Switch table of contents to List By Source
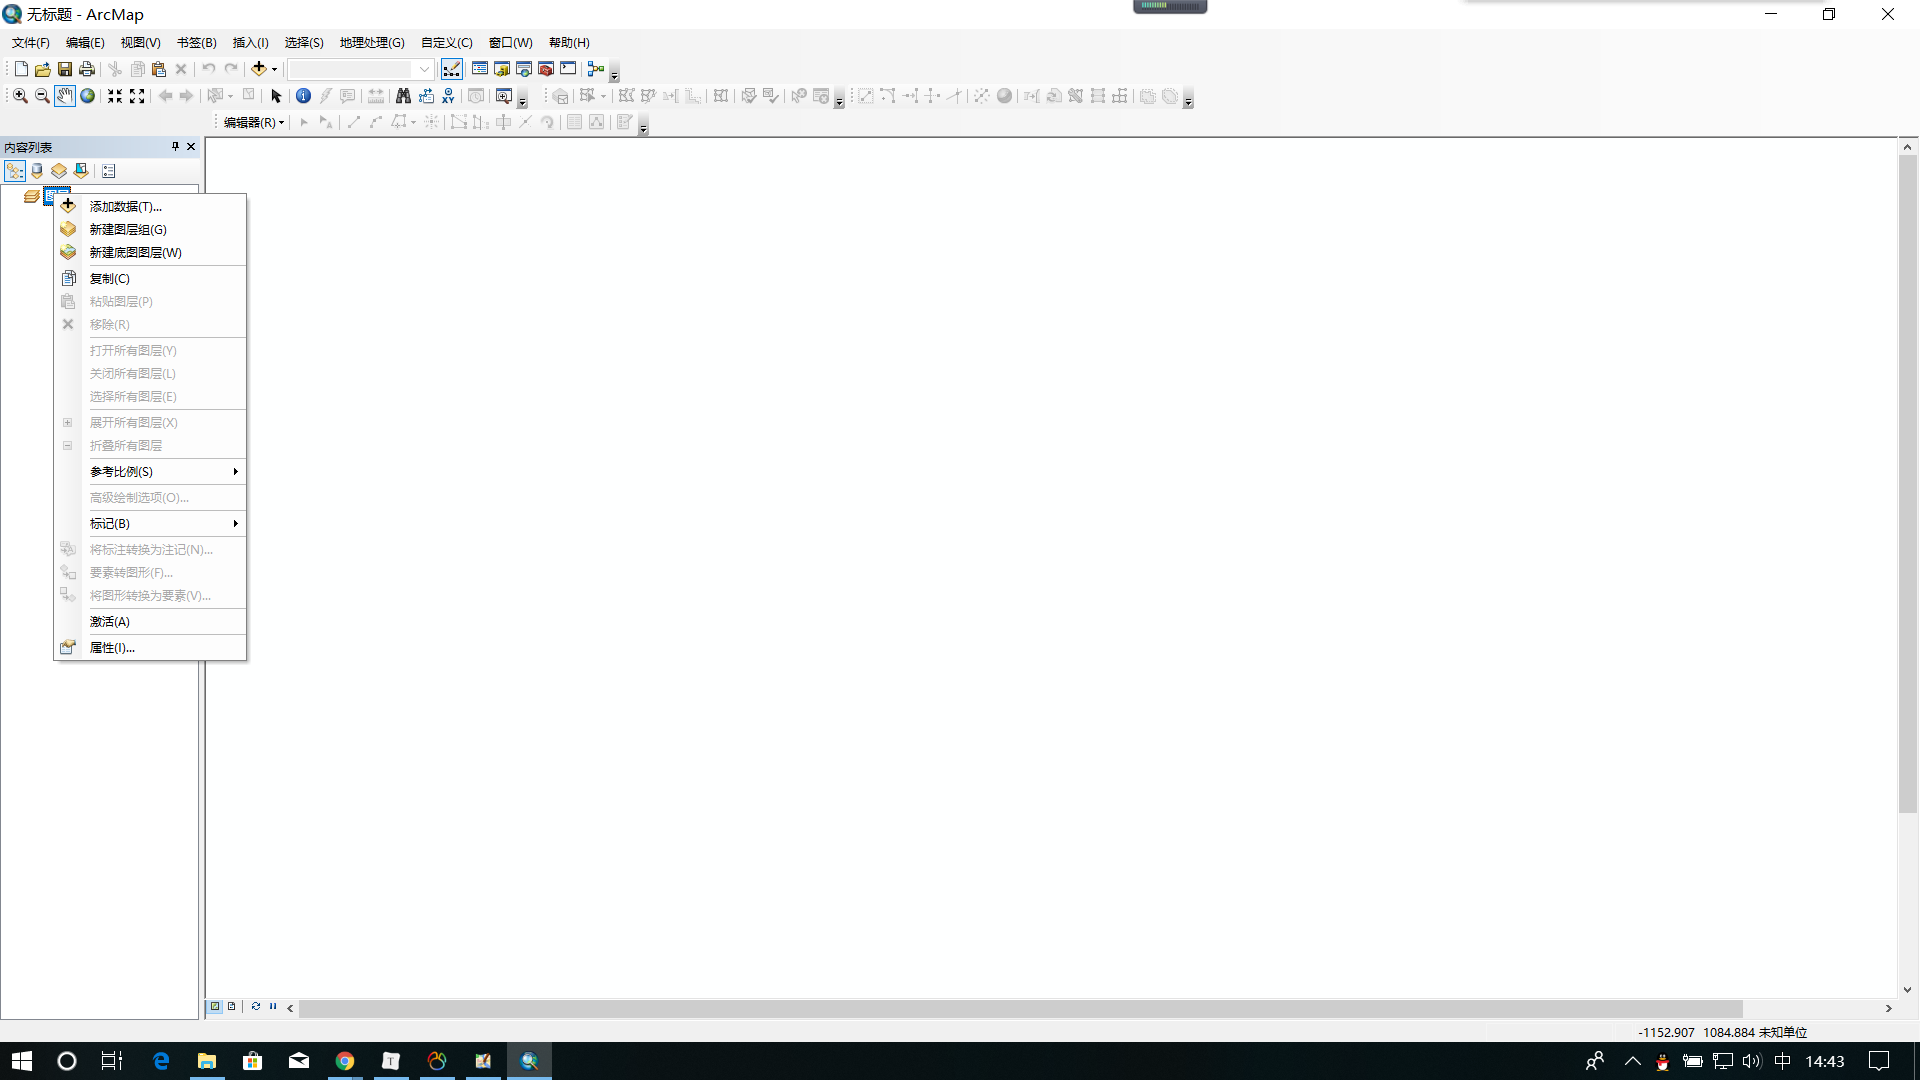Viewport: 1920px width, 1080px height. pos(37,171)
